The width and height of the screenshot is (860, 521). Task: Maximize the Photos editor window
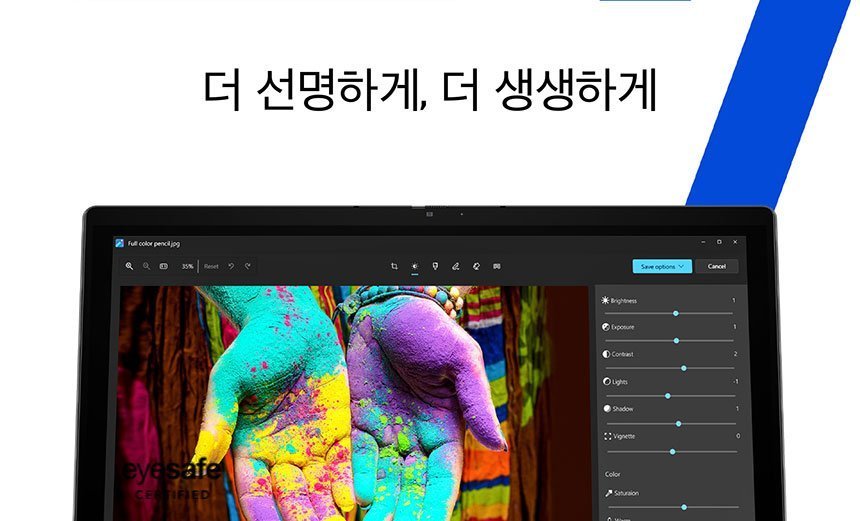pyautogui.click(x=719, y=242)
